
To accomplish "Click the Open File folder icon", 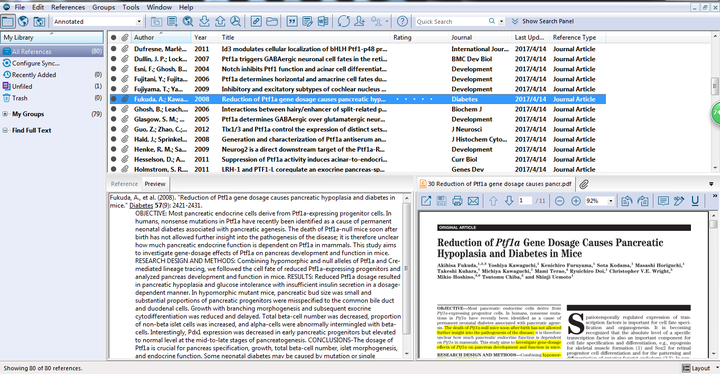I will [272, 21].
